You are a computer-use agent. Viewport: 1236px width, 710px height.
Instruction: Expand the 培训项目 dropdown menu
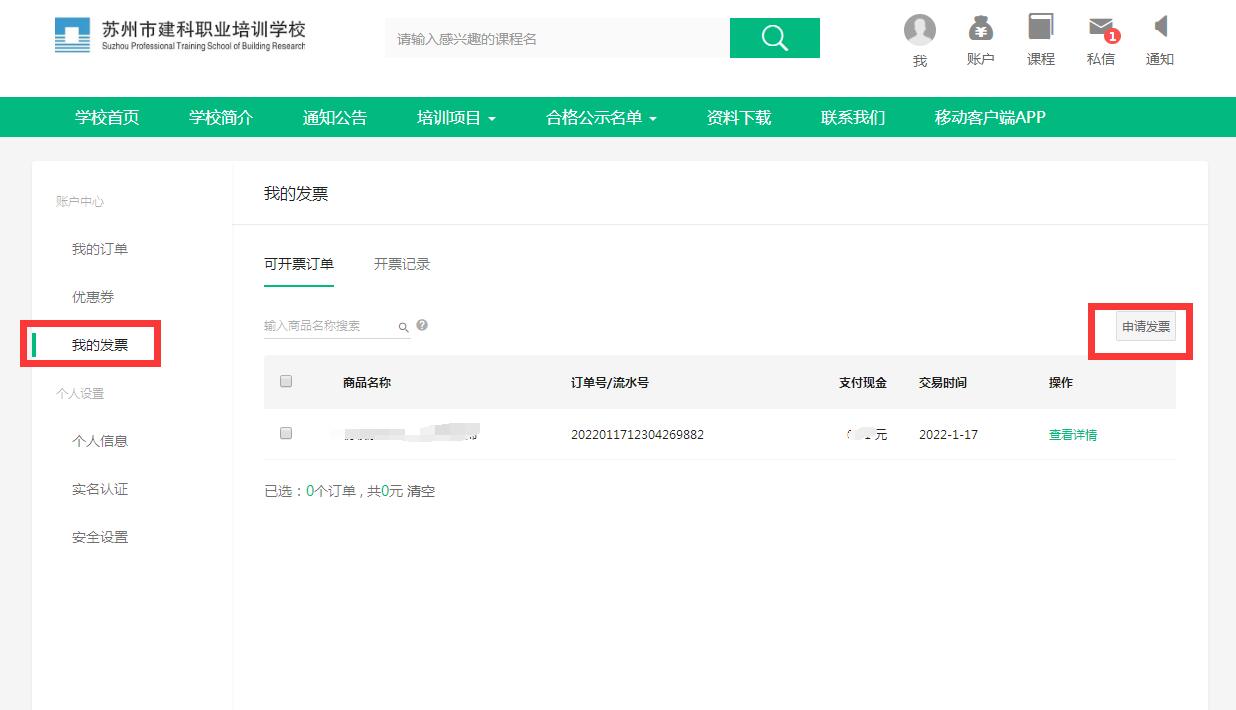click(456, 117)
